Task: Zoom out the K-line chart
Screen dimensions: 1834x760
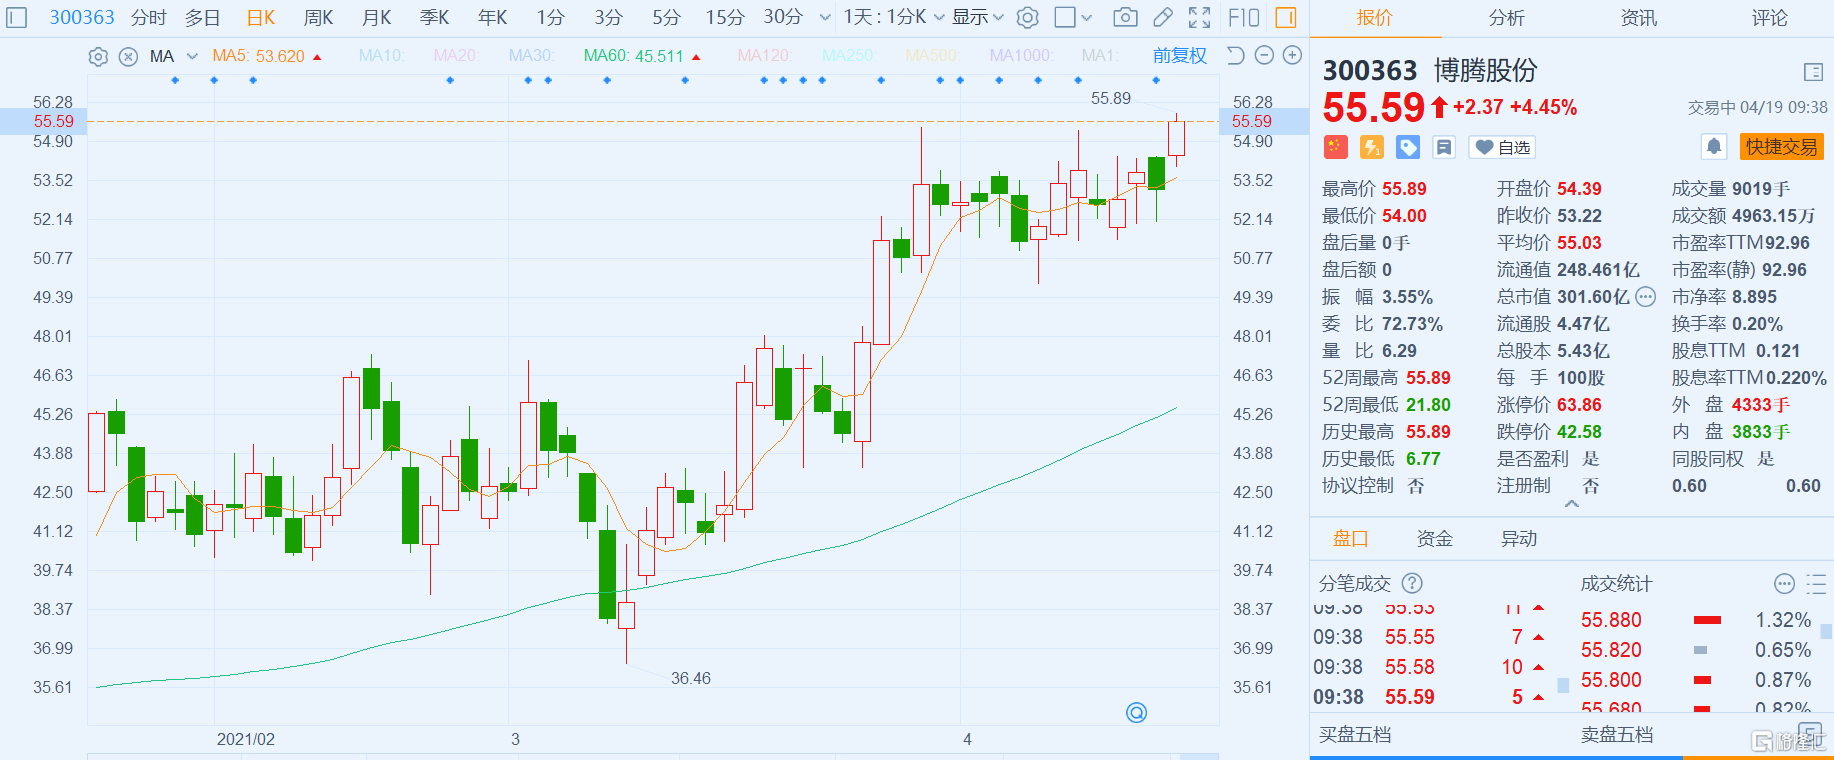Action: 1264,56
